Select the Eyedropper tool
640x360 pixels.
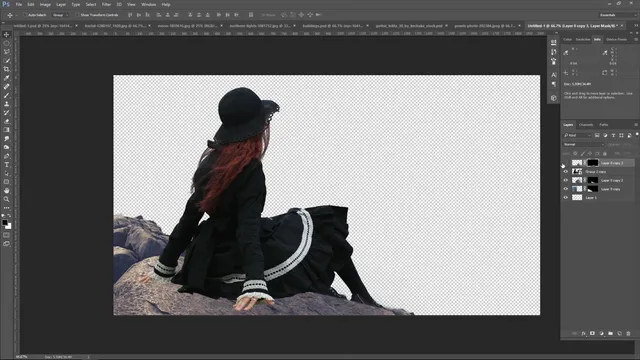(x=7, y=78)
